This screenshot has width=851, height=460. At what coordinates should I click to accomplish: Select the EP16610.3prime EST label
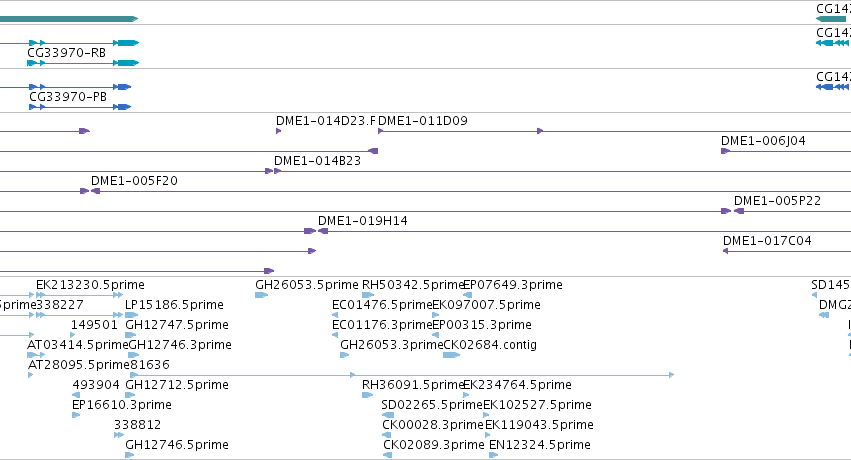pos(122,405)
